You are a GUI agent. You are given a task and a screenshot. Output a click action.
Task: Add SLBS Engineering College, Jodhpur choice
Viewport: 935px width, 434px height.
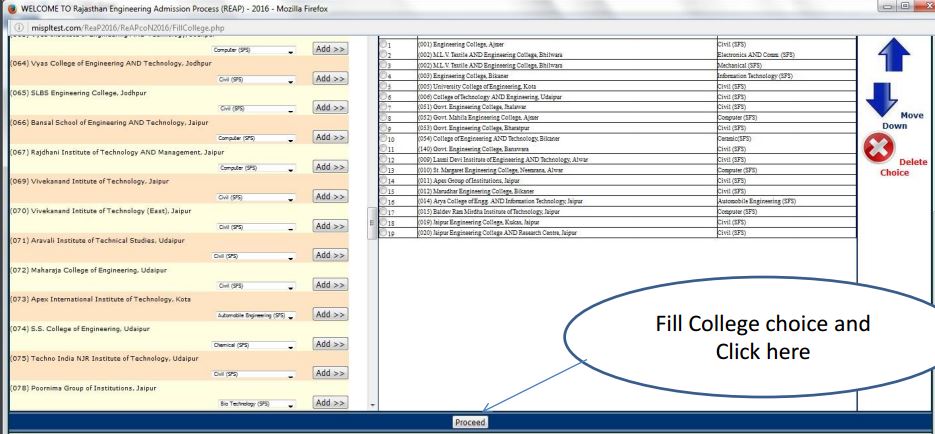(330, 107)
